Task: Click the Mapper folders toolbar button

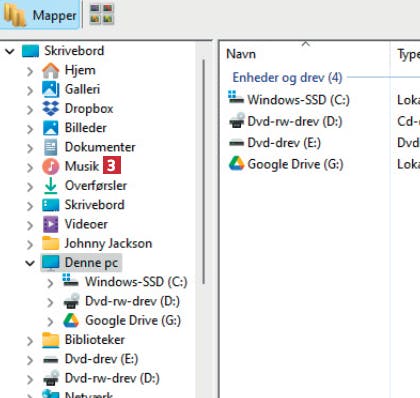Action: pos(39,15)
